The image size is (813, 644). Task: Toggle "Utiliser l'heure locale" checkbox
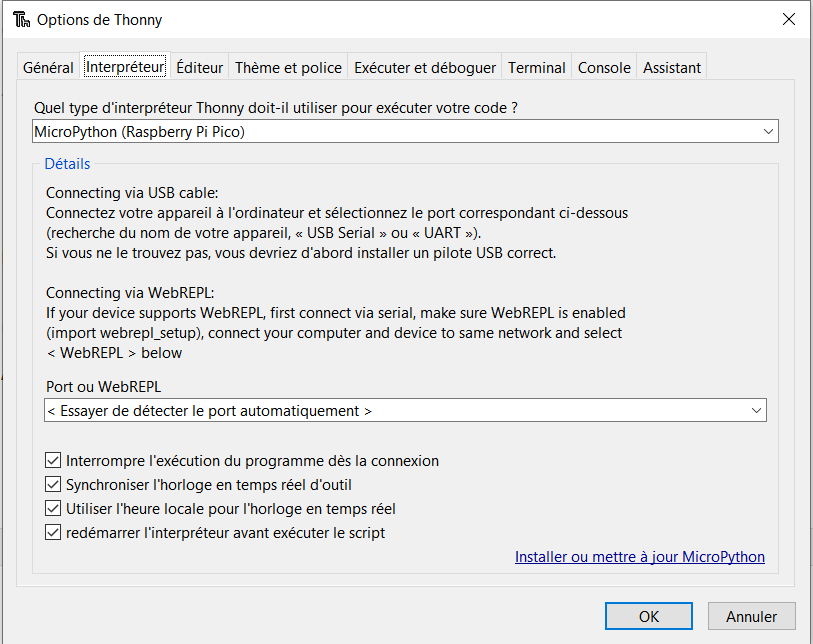click(54, 509)
